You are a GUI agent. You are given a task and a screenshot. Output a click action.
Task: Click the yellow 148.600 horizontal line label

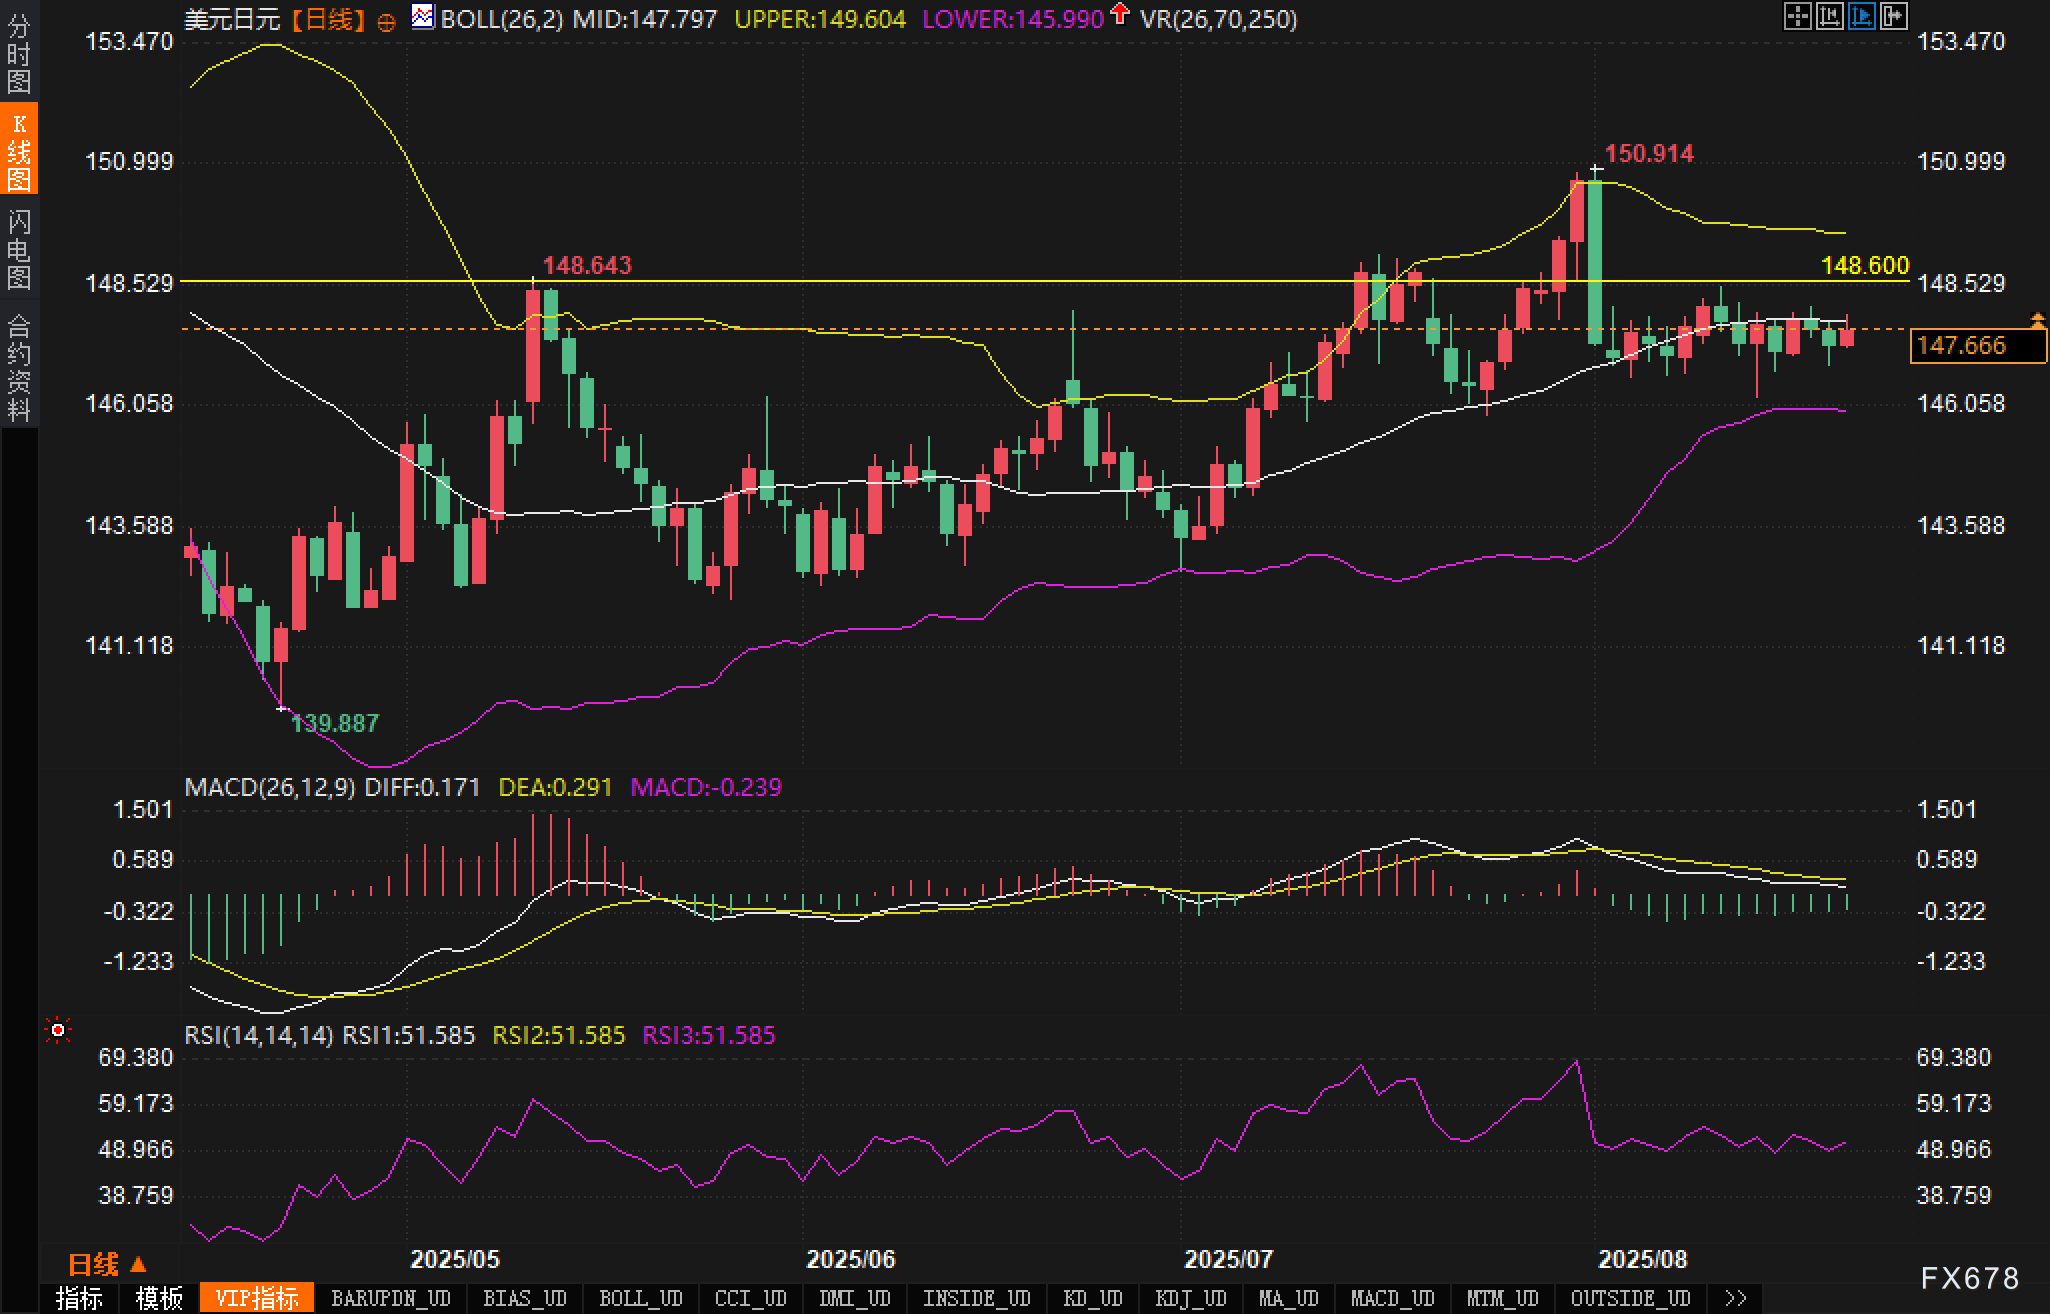[1864, 266]
